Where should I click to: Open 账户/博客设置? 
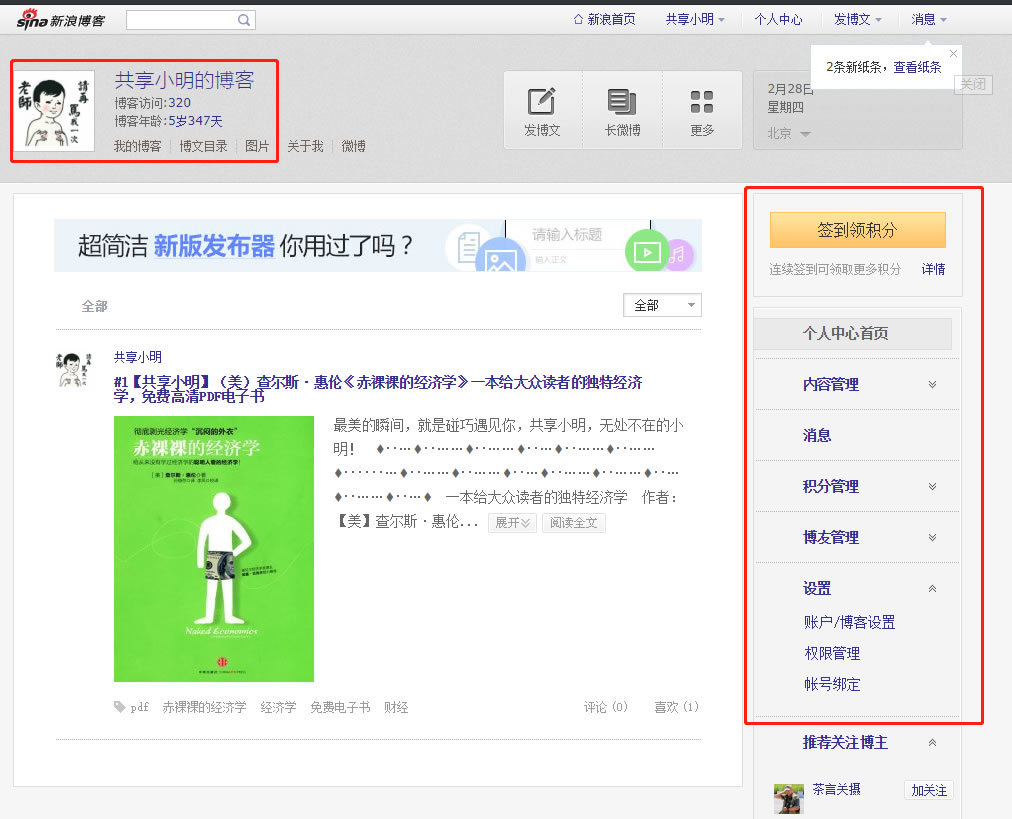(849, 622)
